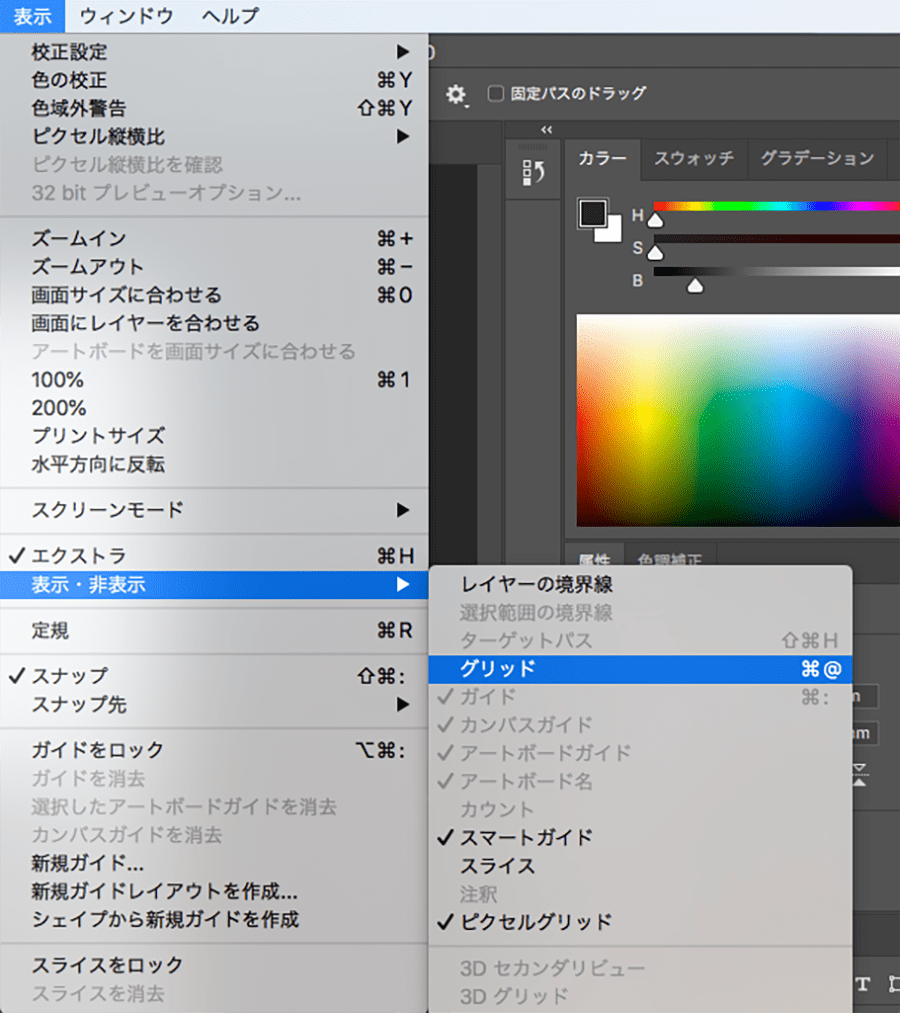Viewport: 900px width, 1013px height.
Task: Toggle the スマートガイド checked item
Action: [x=526, y=837]
